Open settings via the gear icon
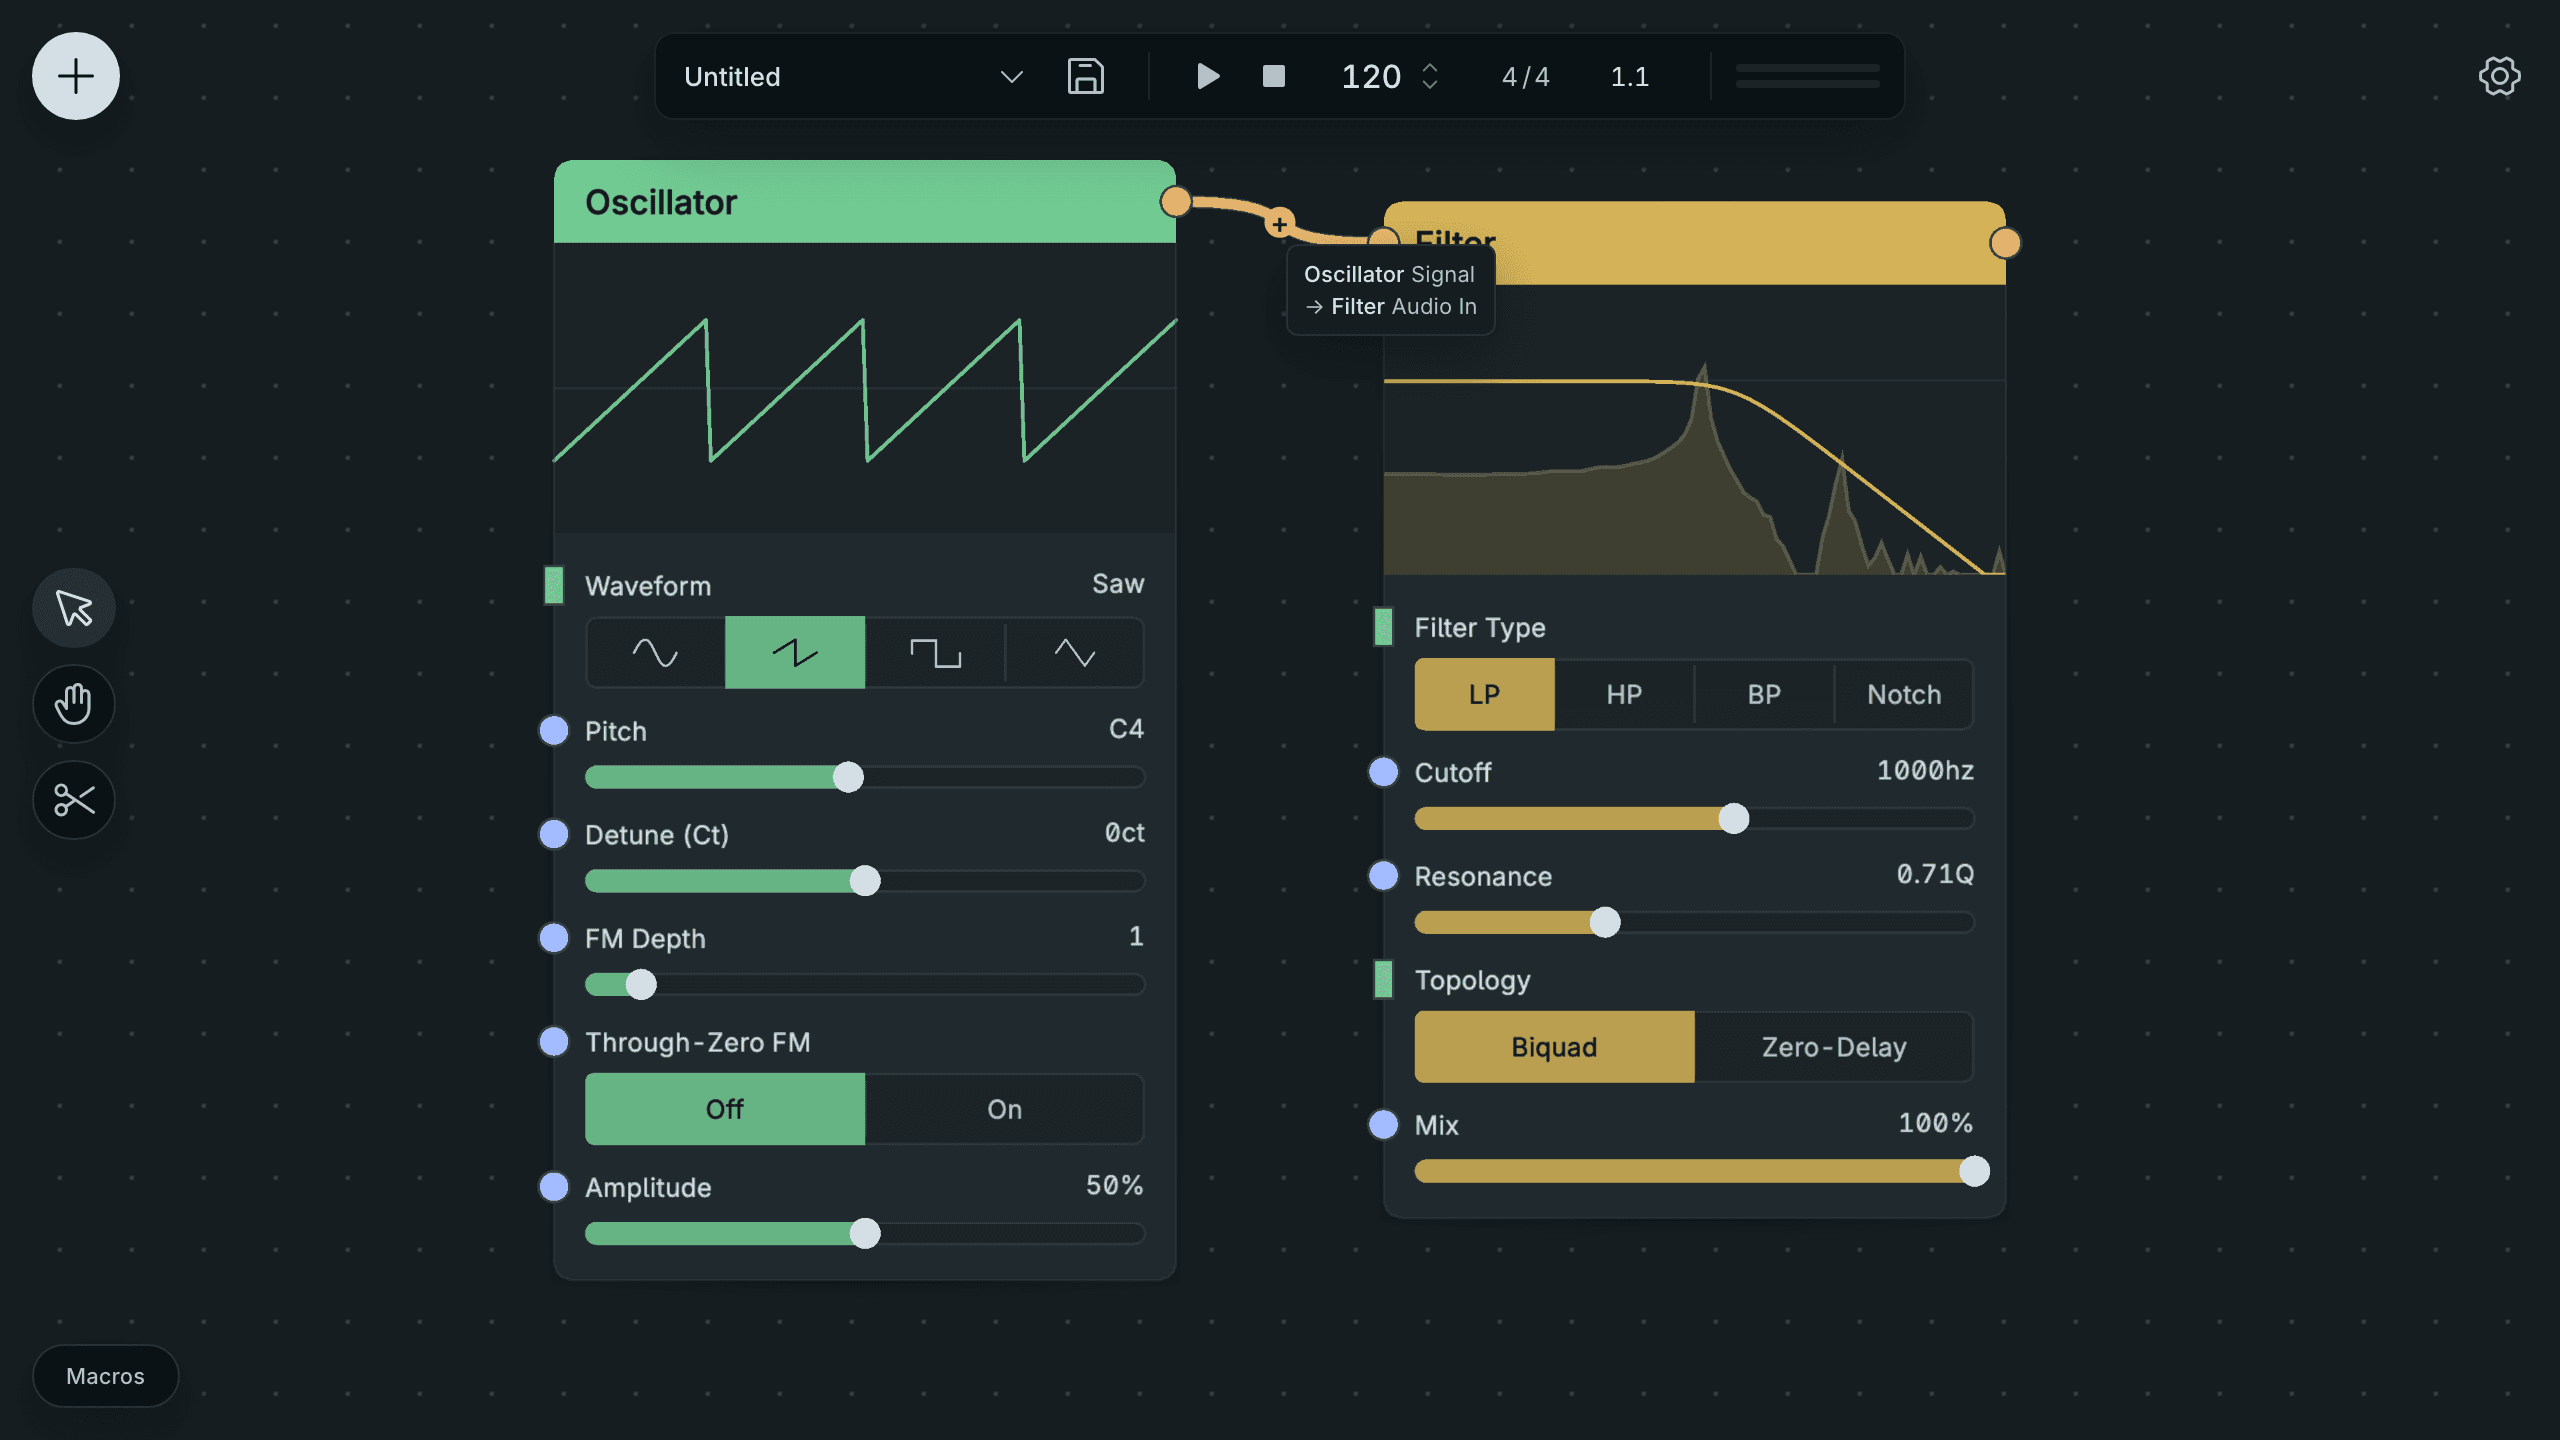 [x=2499, y=76]
